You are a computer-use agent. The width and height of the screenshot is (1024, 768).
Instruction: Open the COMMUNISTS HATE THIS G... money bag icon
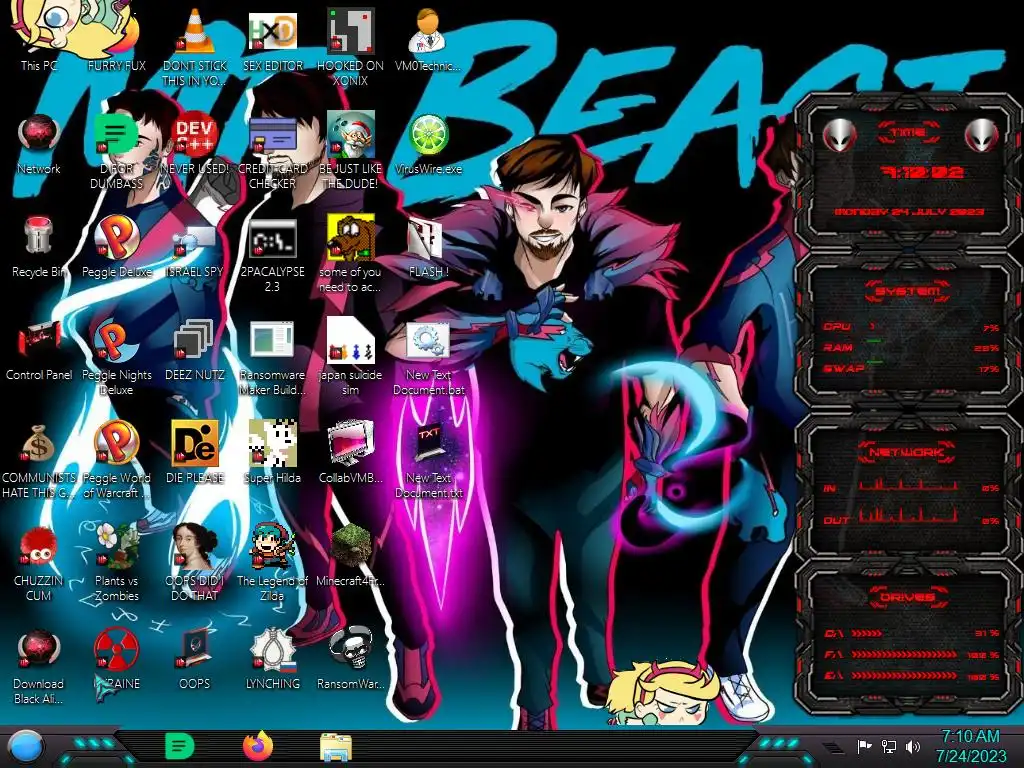click(39, 460)
